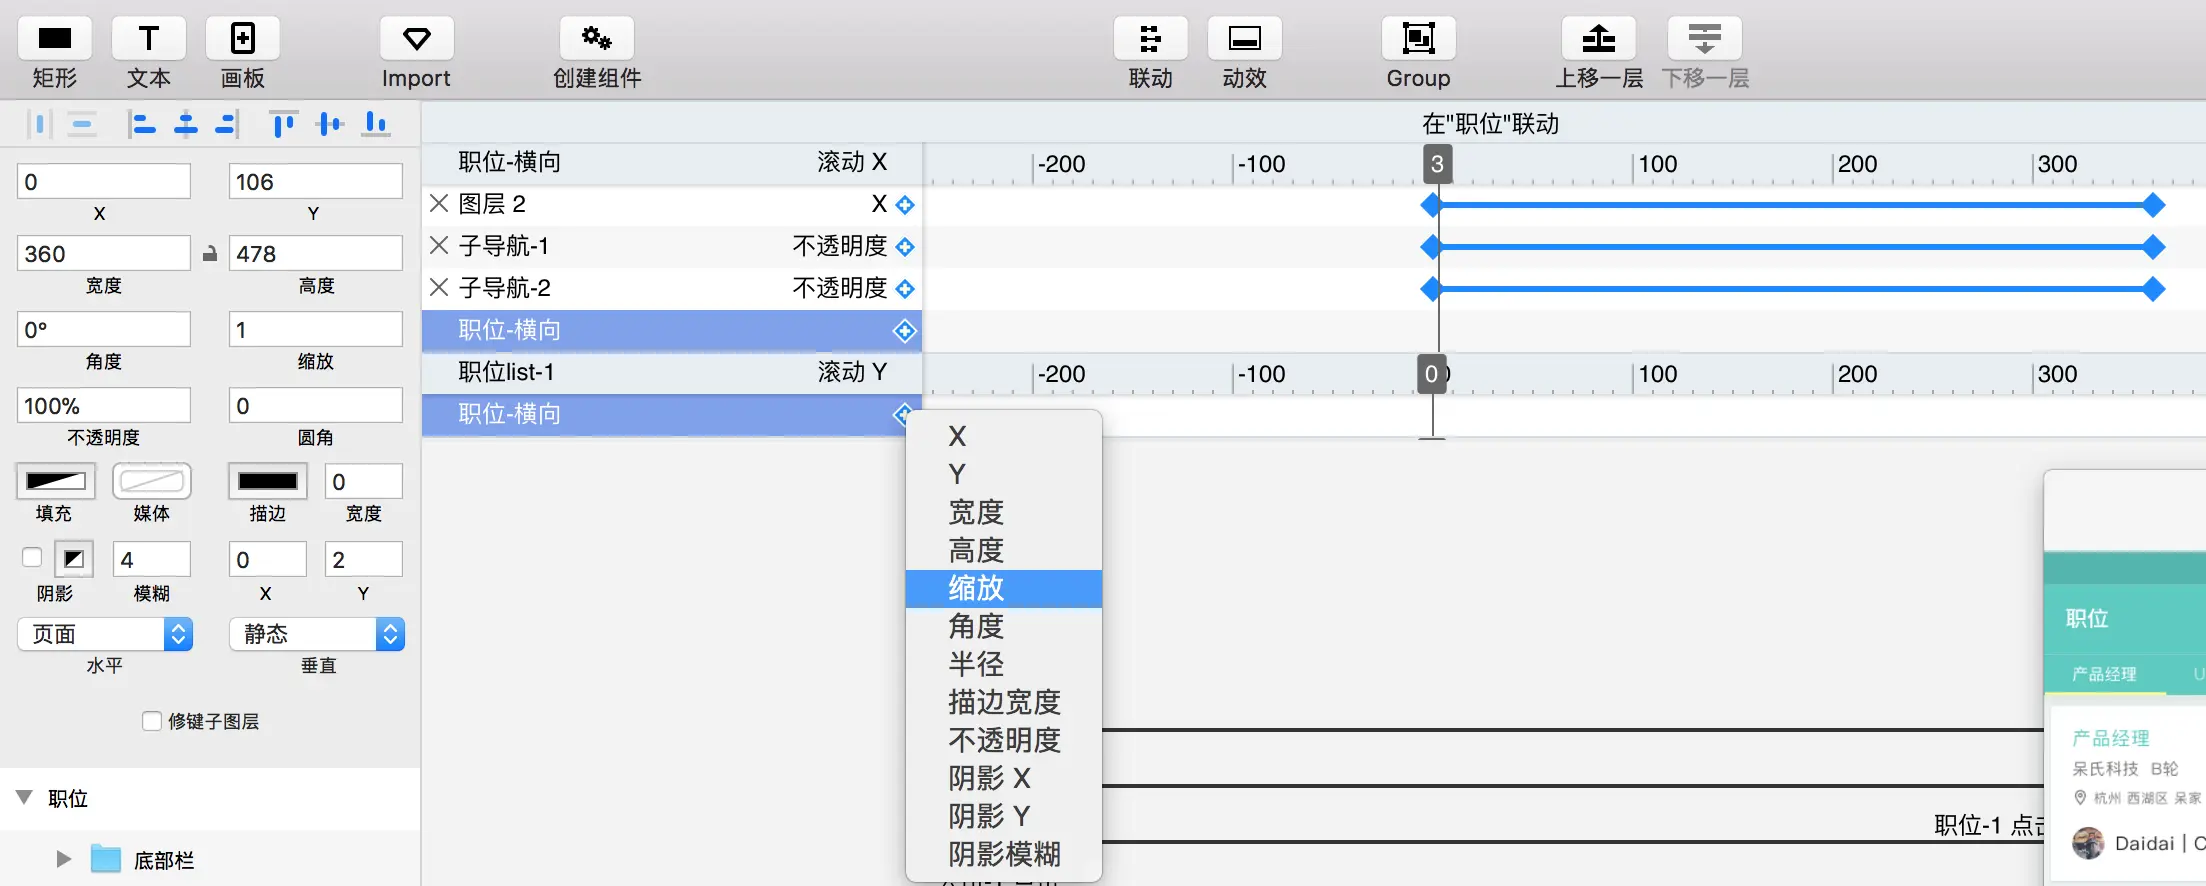
Task: Open the 描边 stroke color swatch
Action: [267, 481]
